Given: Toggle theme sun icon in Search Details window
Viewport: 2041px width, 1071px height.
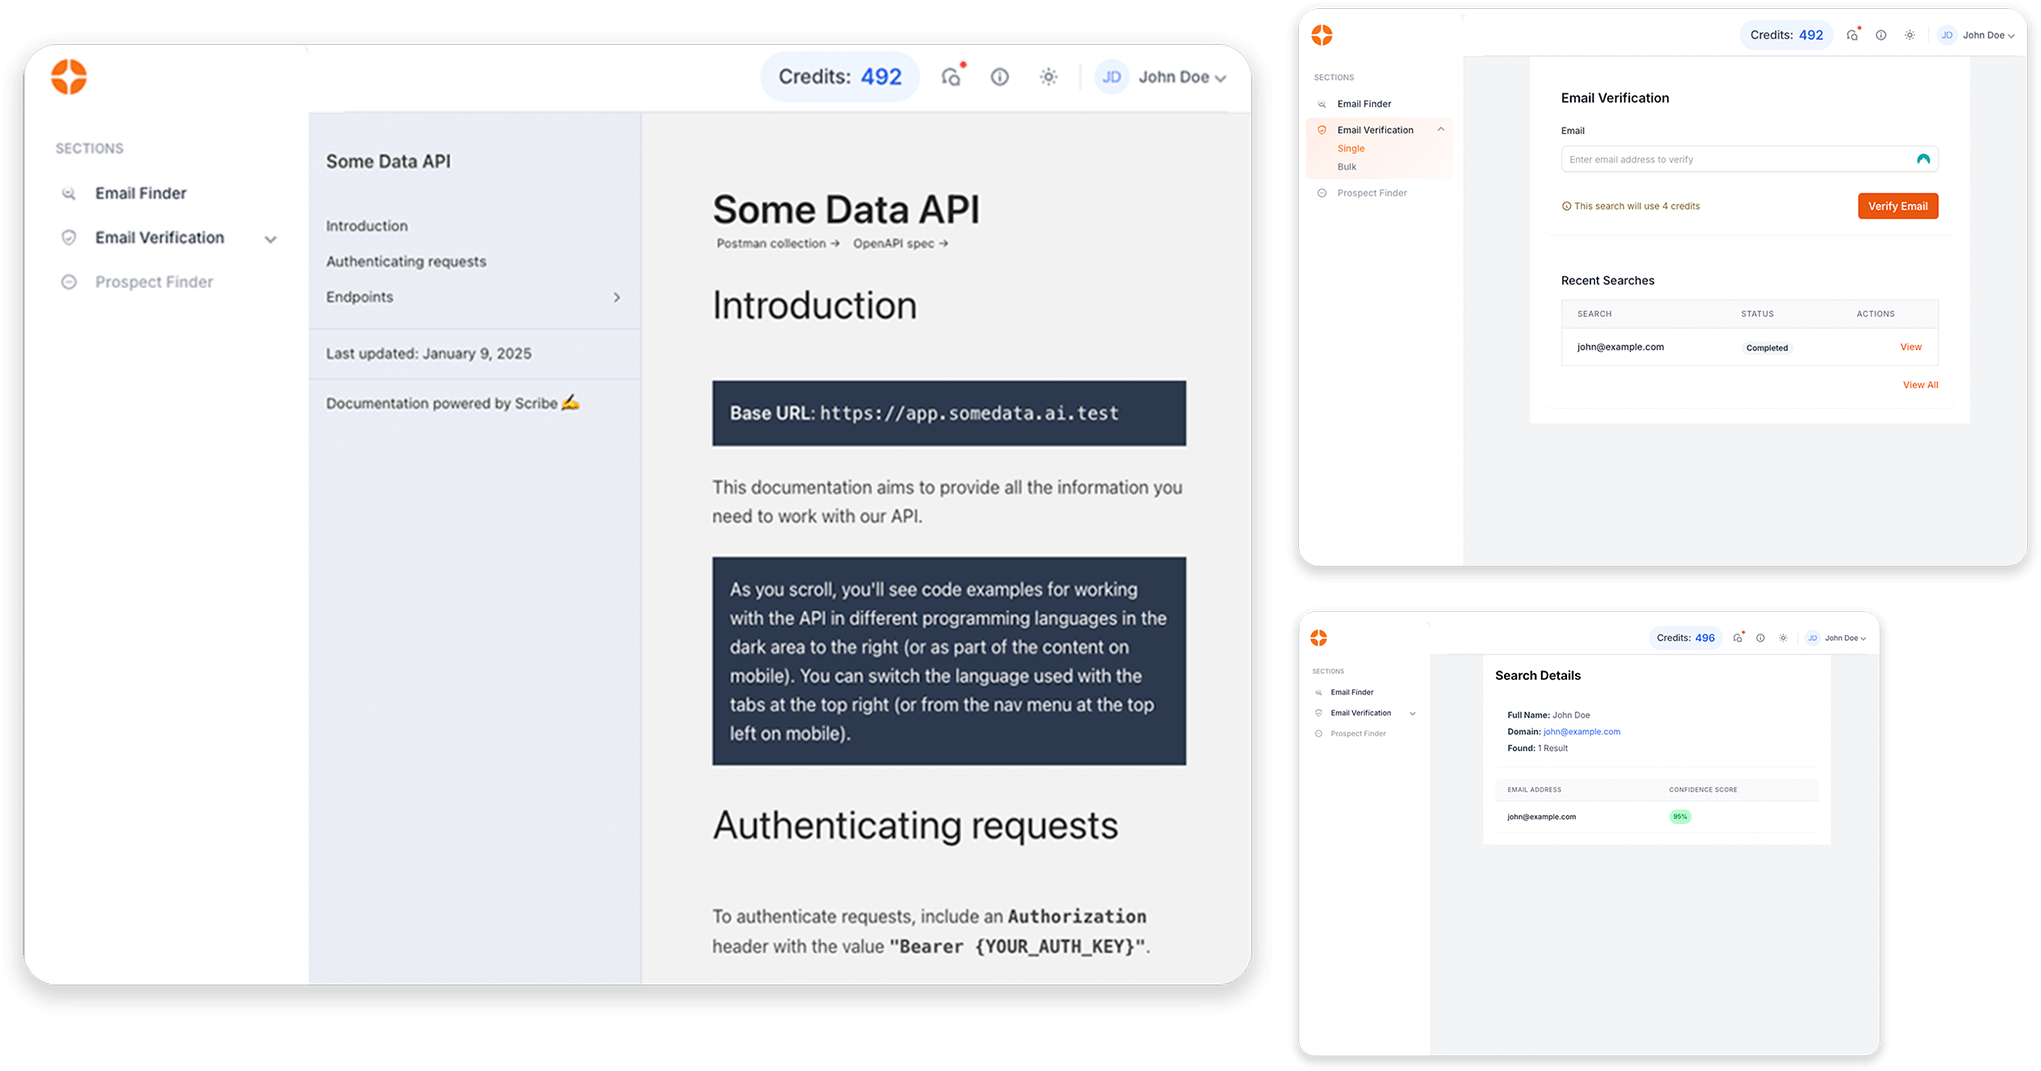Looking at the screenshot, I should point(1783,638).
